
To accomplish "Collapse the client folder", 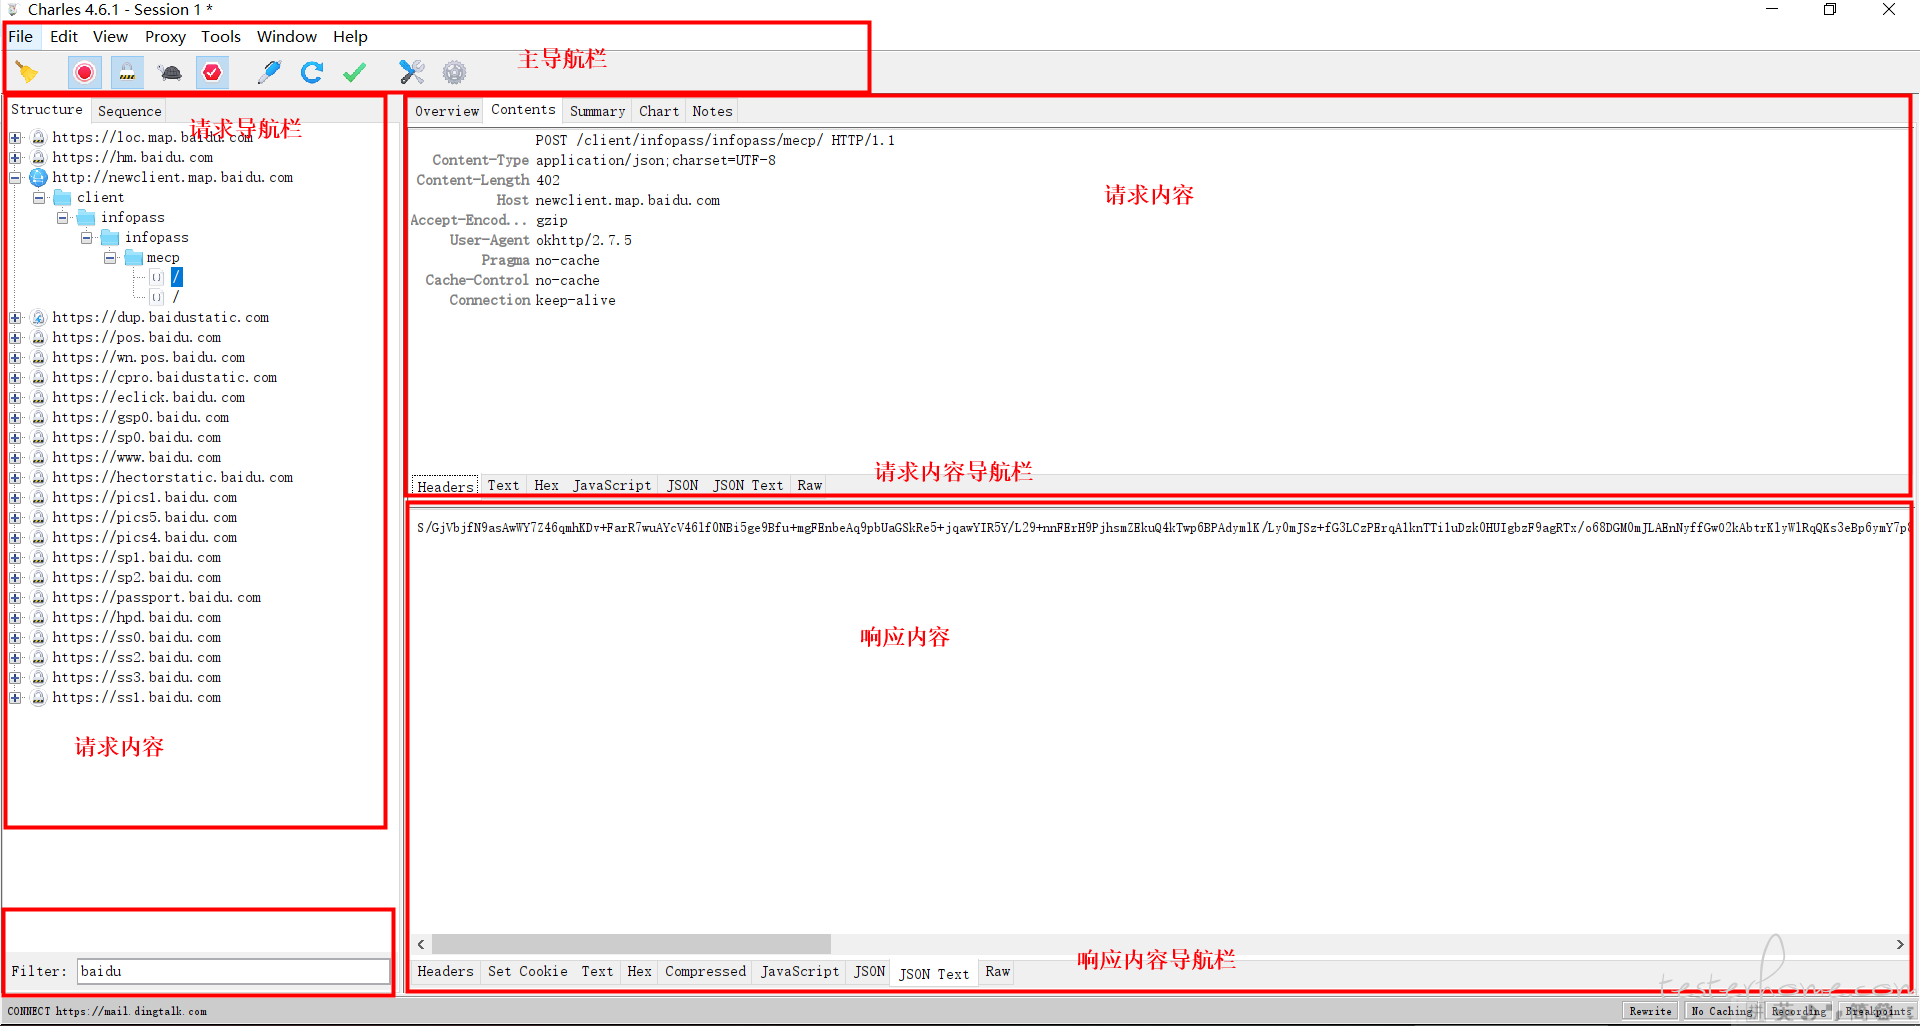I will pyautogui.click(x=39, y=197).
